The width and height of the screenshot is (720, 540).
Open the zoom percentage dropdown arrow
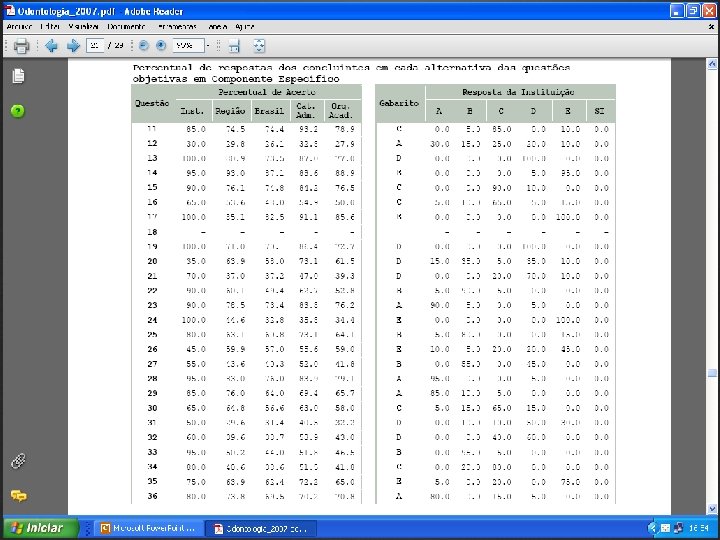point(208,45)
